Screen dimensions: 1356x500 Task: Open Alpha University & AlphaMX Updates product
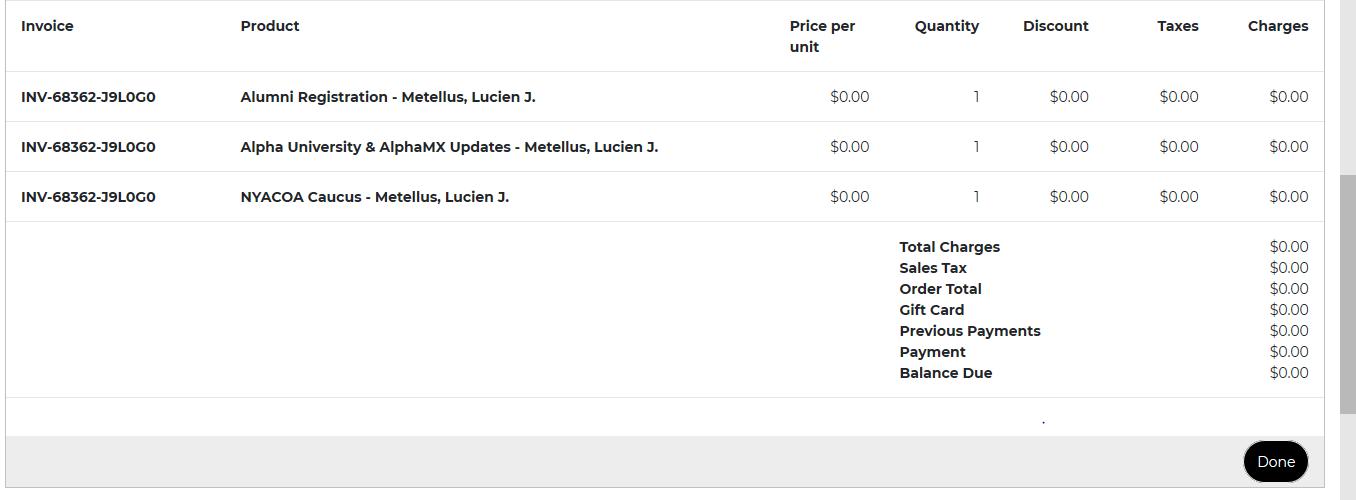449,147
